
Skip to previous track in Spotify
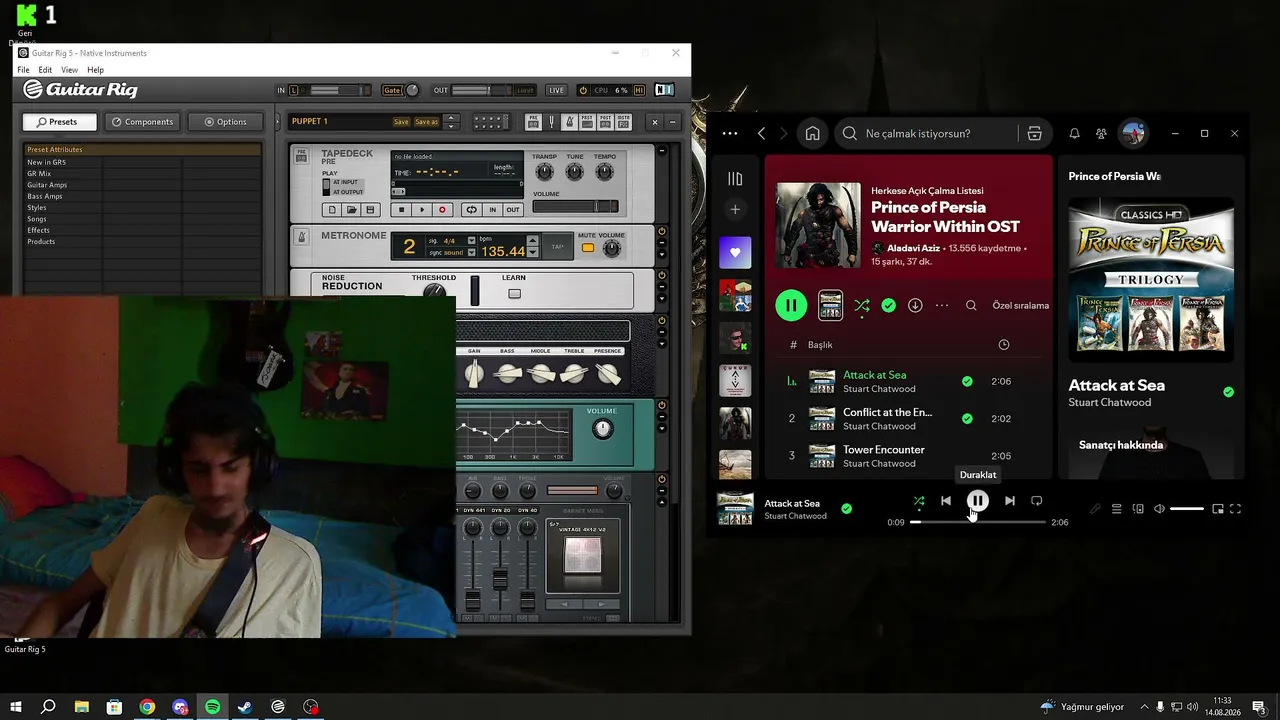click(x=946, y=501)
